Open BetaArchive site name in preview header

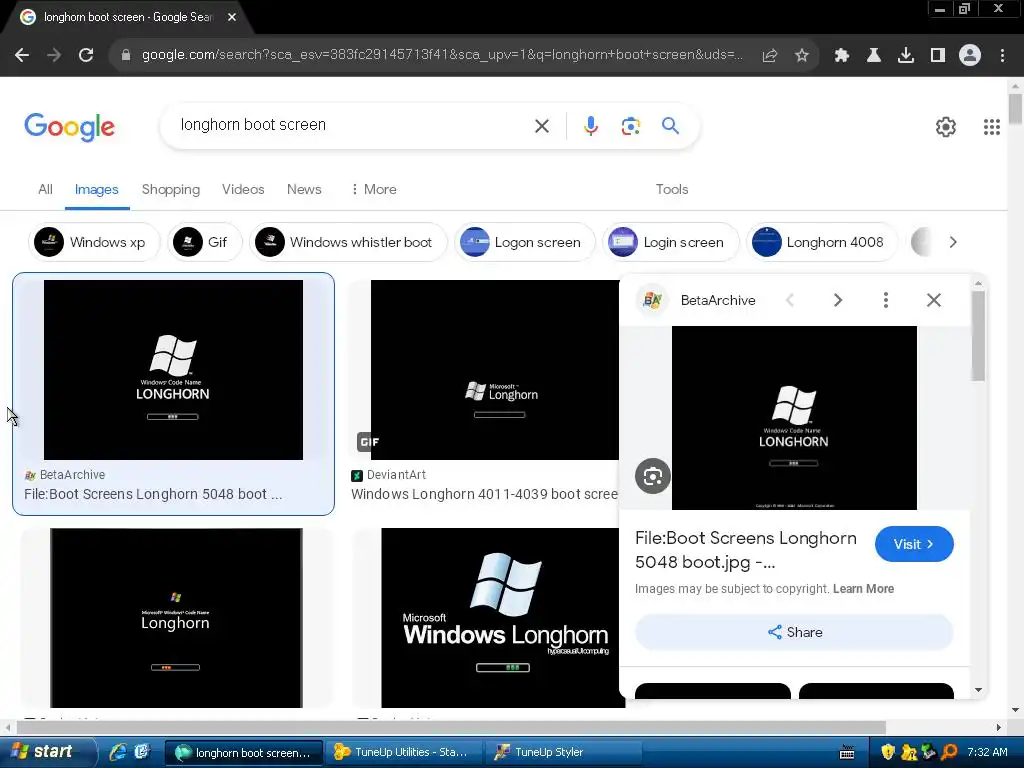click(718, 300)
